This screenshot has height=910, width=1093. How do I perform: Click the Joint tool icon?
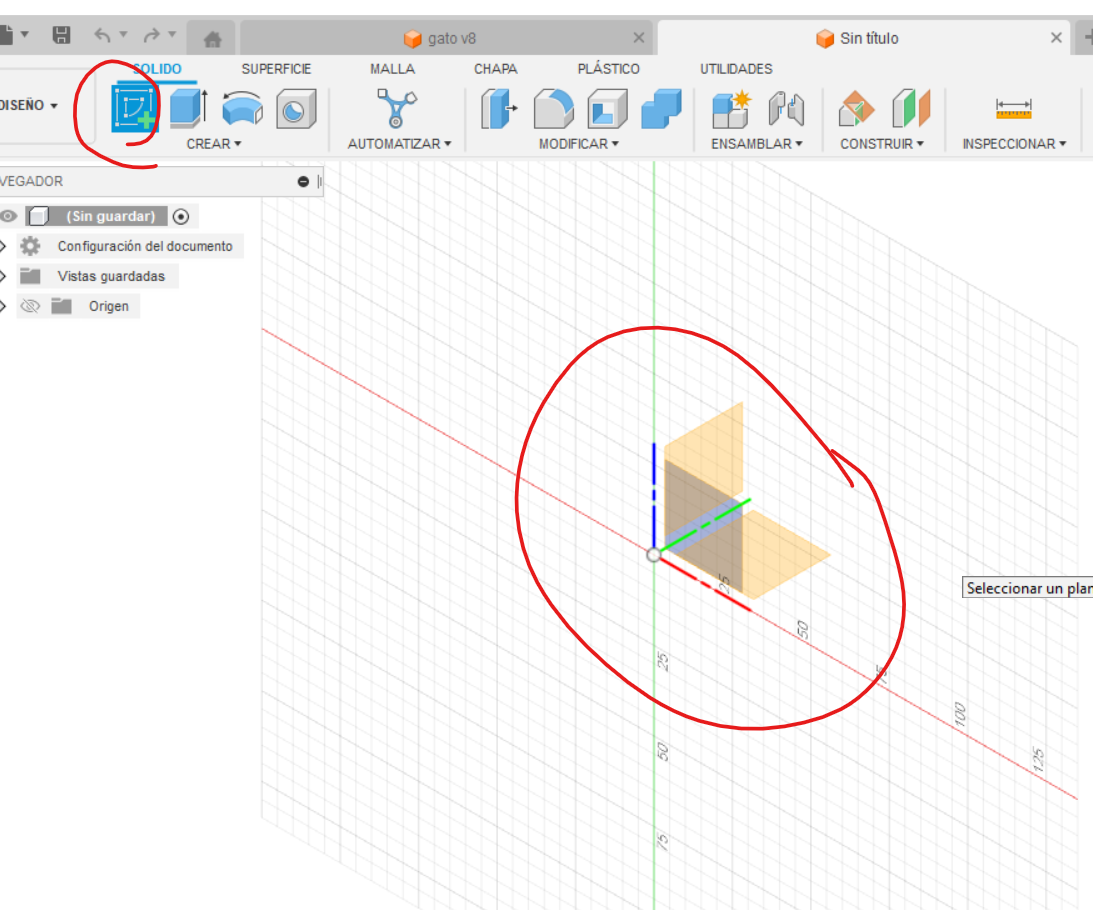pyautogui.click(x=786, y=109)
